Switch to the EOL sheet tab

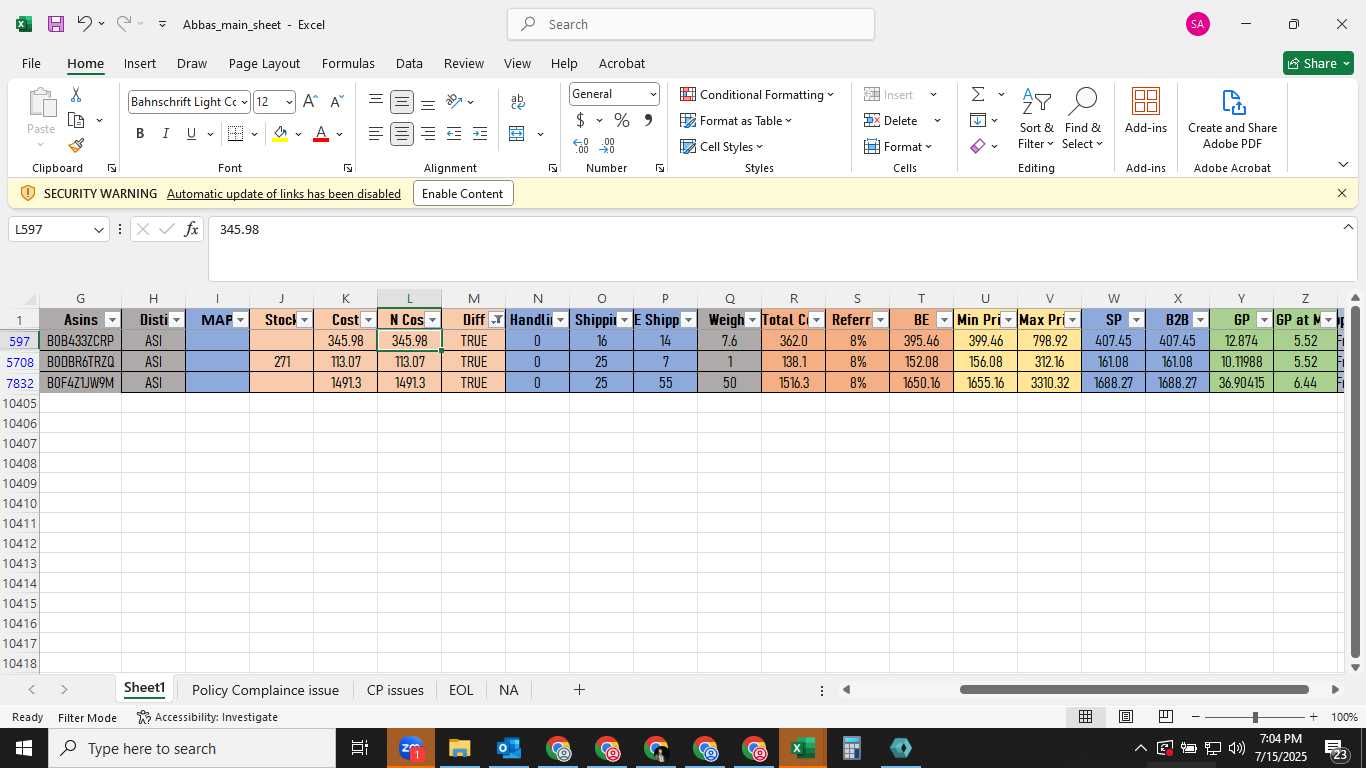click(461, 690)
